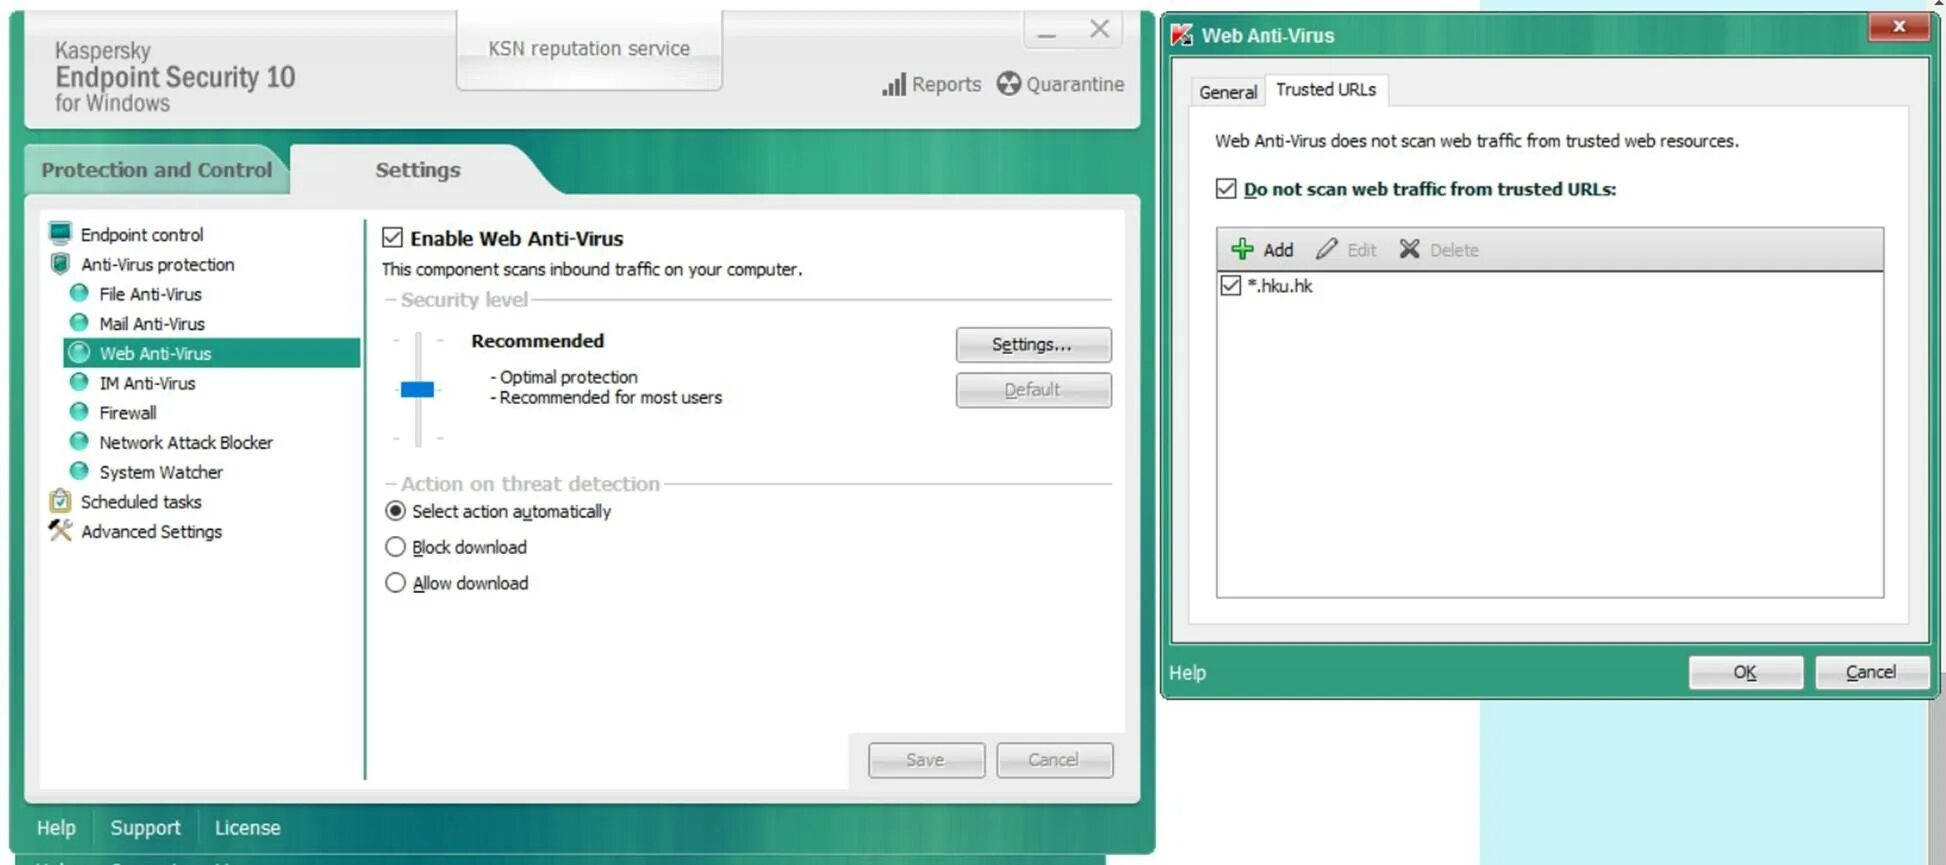Viewport: 1946px width, 865px height.
Task: Click the Network Attack Blocker circle icon
Action: [79, 441]
